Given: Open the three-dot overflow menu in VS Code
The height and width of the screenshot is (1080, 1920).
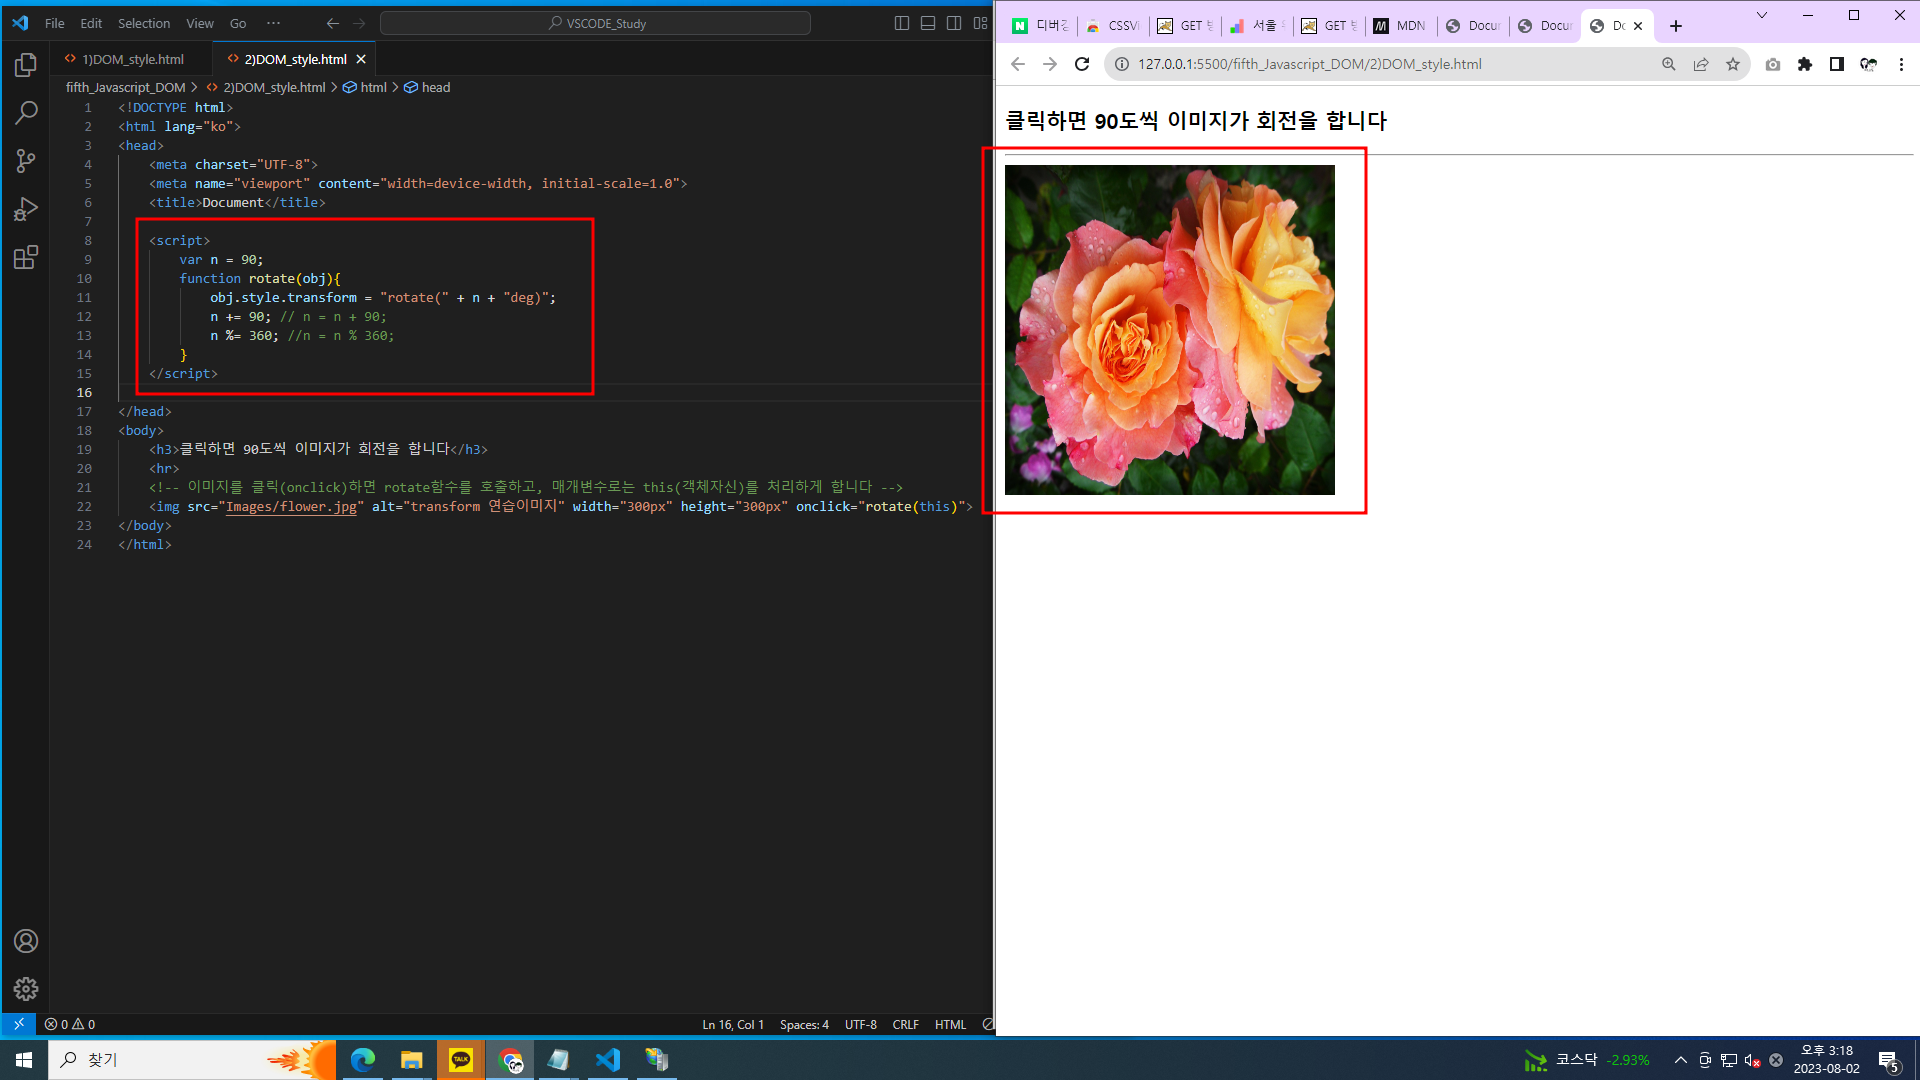Looking at the screenshot, I should 273,23.
